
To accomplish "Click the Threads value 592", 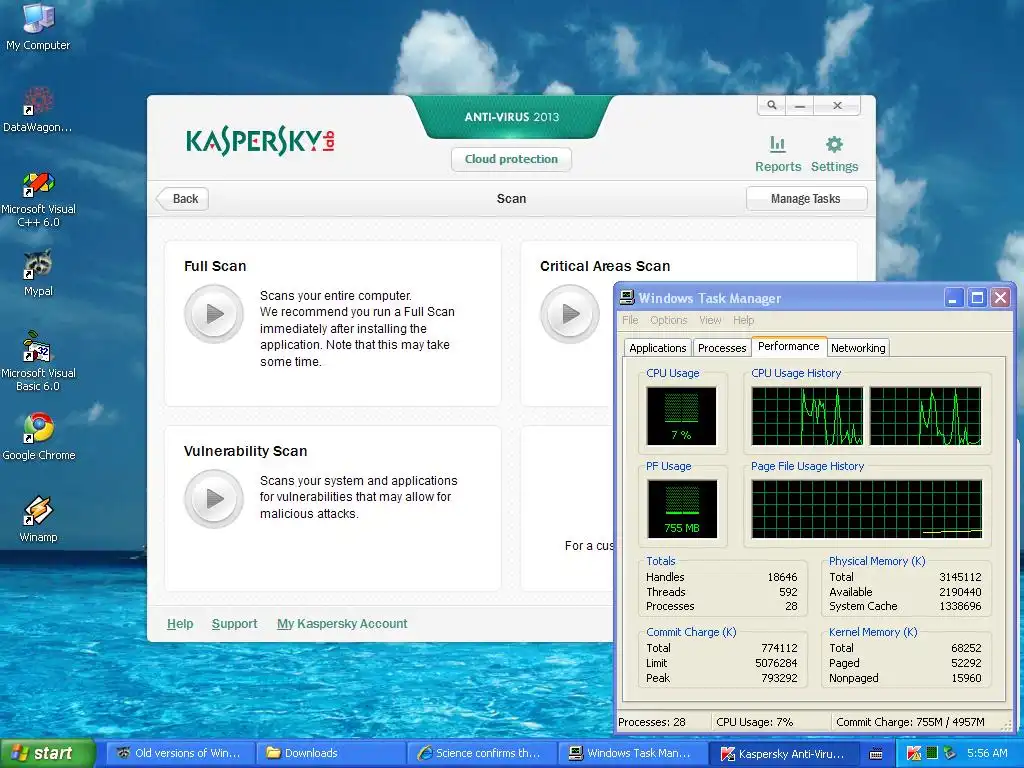I will click(788, 592).
